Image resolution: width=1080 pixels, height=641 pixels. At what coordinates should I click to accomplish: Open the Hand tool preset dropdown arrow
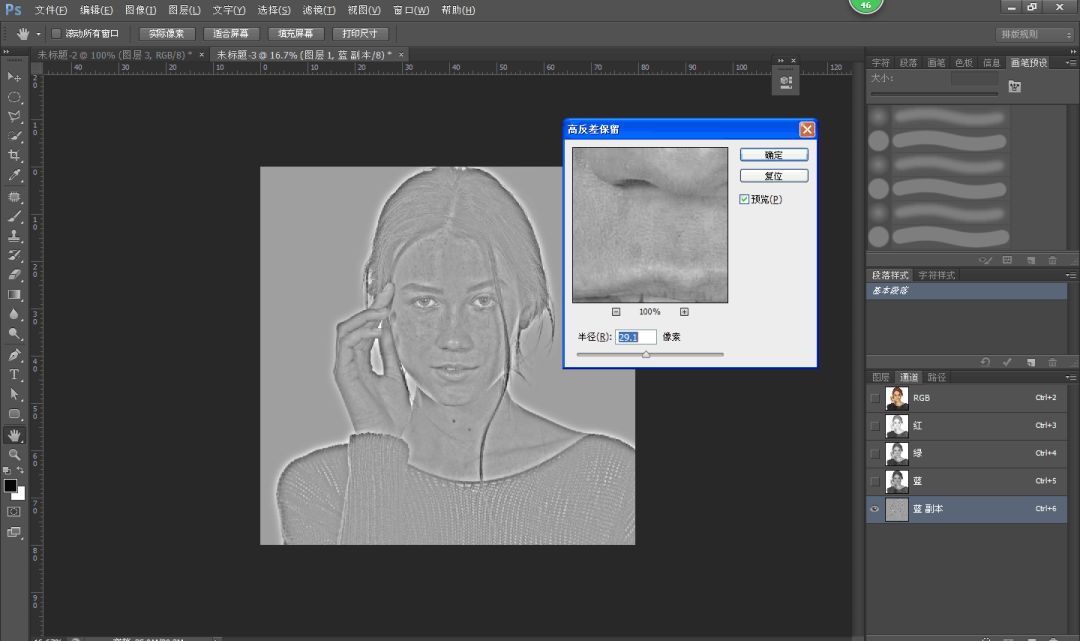[38, 34]
